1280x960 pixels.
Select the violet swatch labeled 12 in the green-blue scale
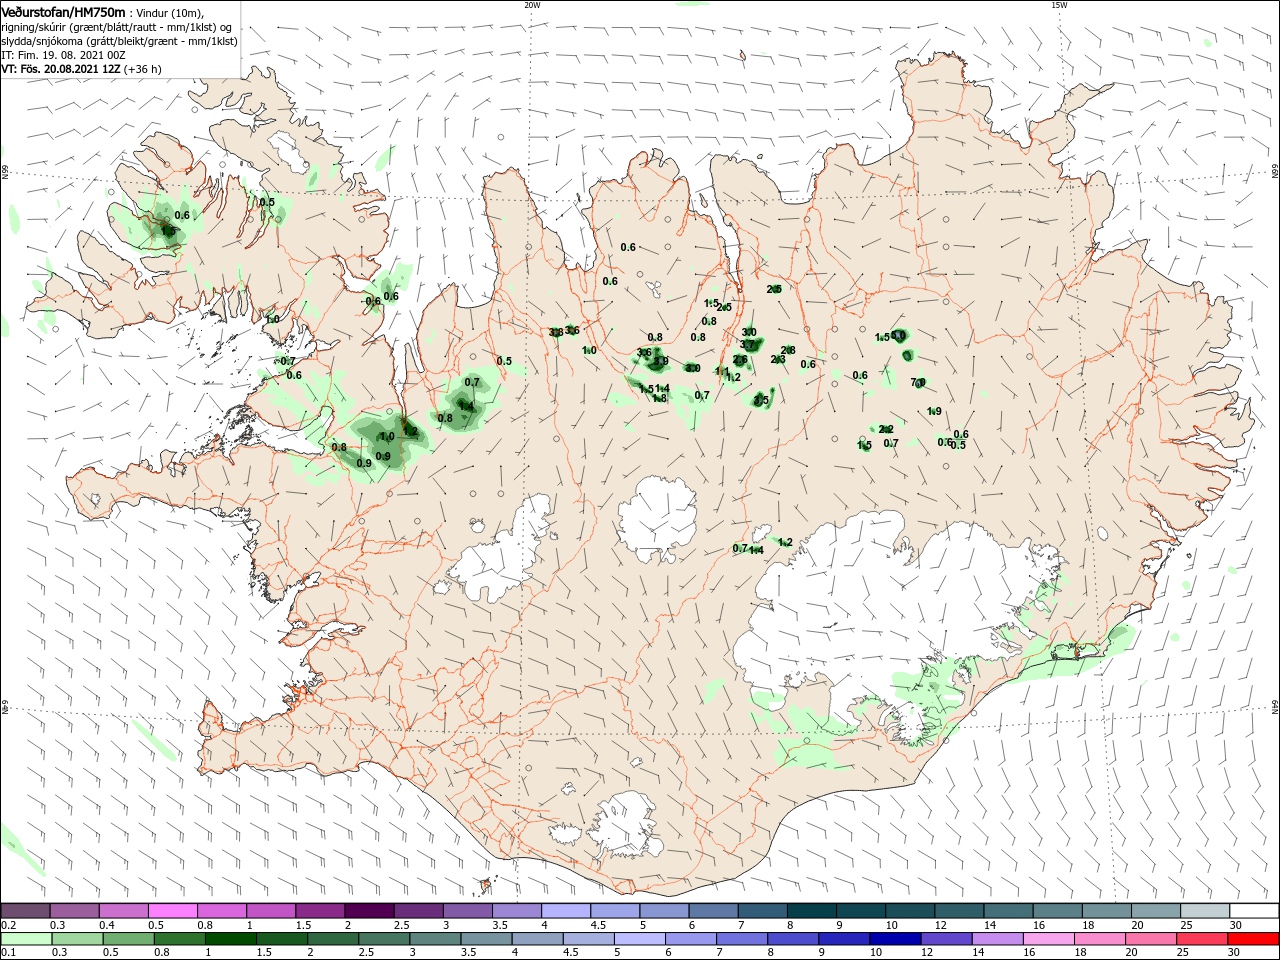[x=946, y=939]
